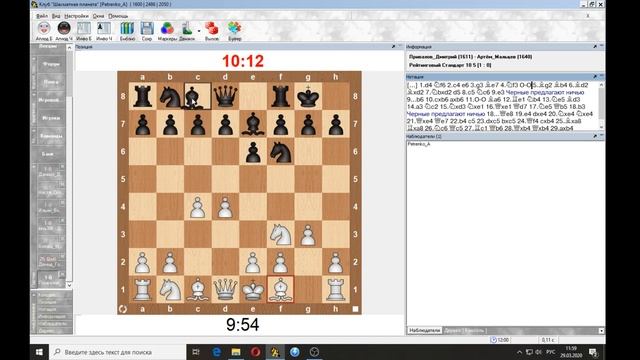Open Windows Start menu
Viewport: 640px width, 360px height.
point(39,352)
